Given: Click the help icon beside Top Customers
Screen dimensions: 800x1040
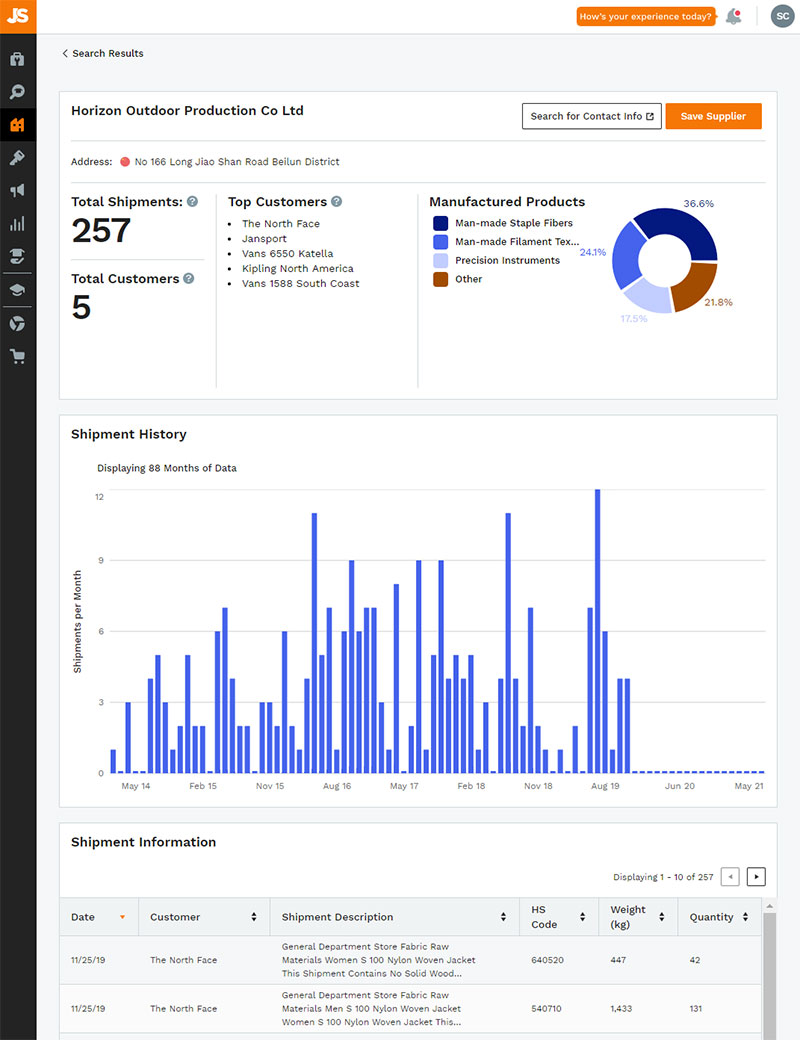Looking at the screenshot, I should tap(337, 202).
